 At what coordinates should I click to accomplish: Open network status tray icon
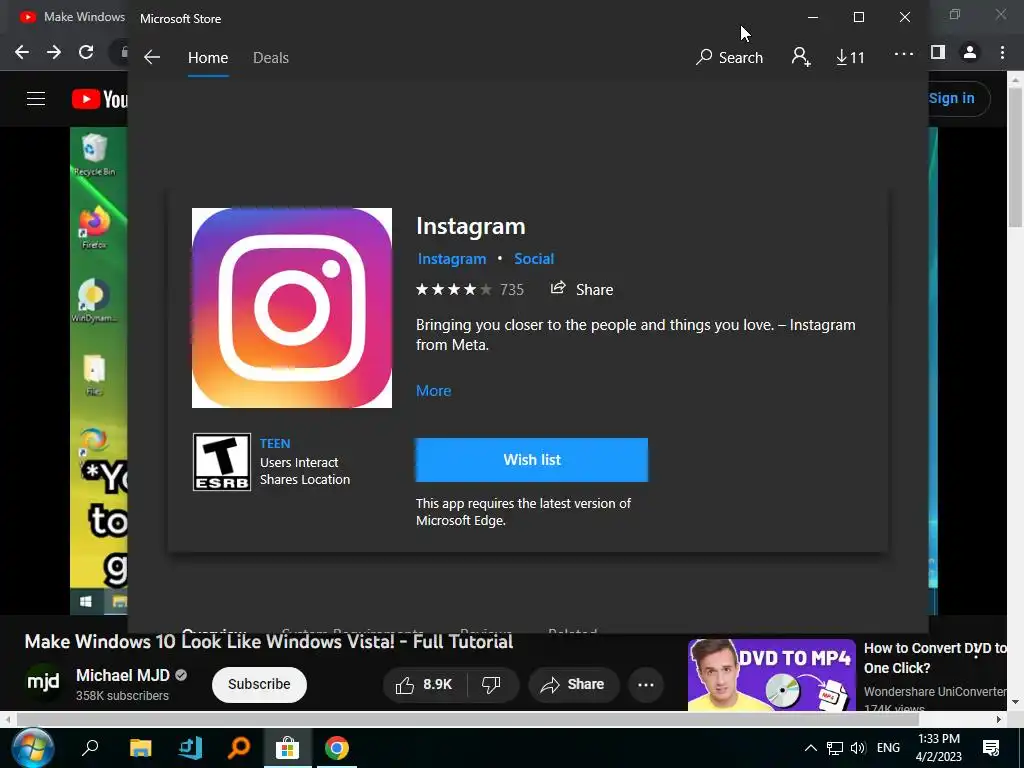[x=835, y=748]
